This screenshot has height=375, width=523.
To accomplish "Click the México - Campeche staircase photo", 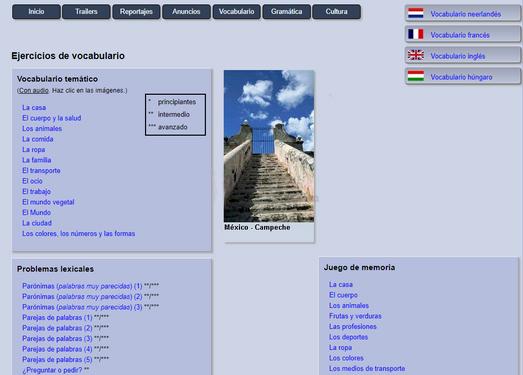I will pyautogui.click(x=269, y=146).
